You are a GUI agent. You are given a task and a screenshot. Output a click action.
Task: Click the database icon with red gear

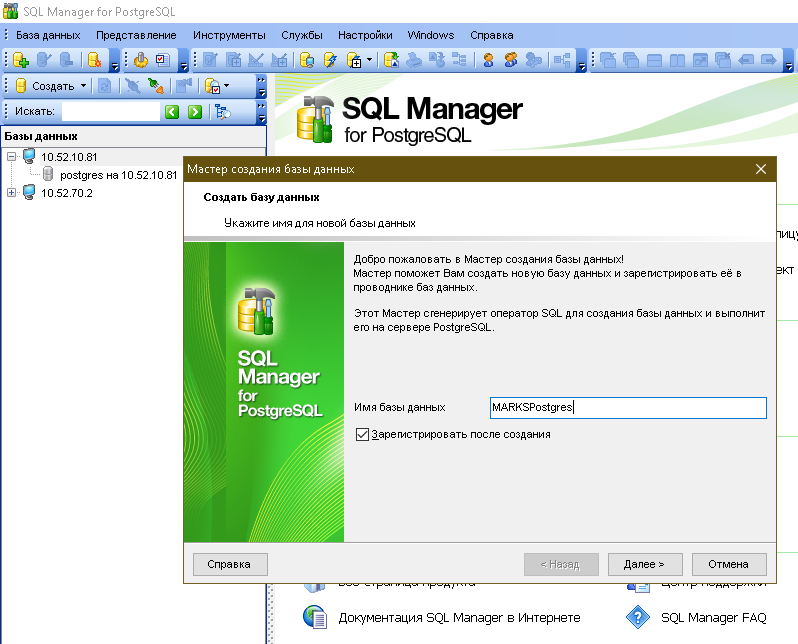pyautogui.click(x=94, y=60)
